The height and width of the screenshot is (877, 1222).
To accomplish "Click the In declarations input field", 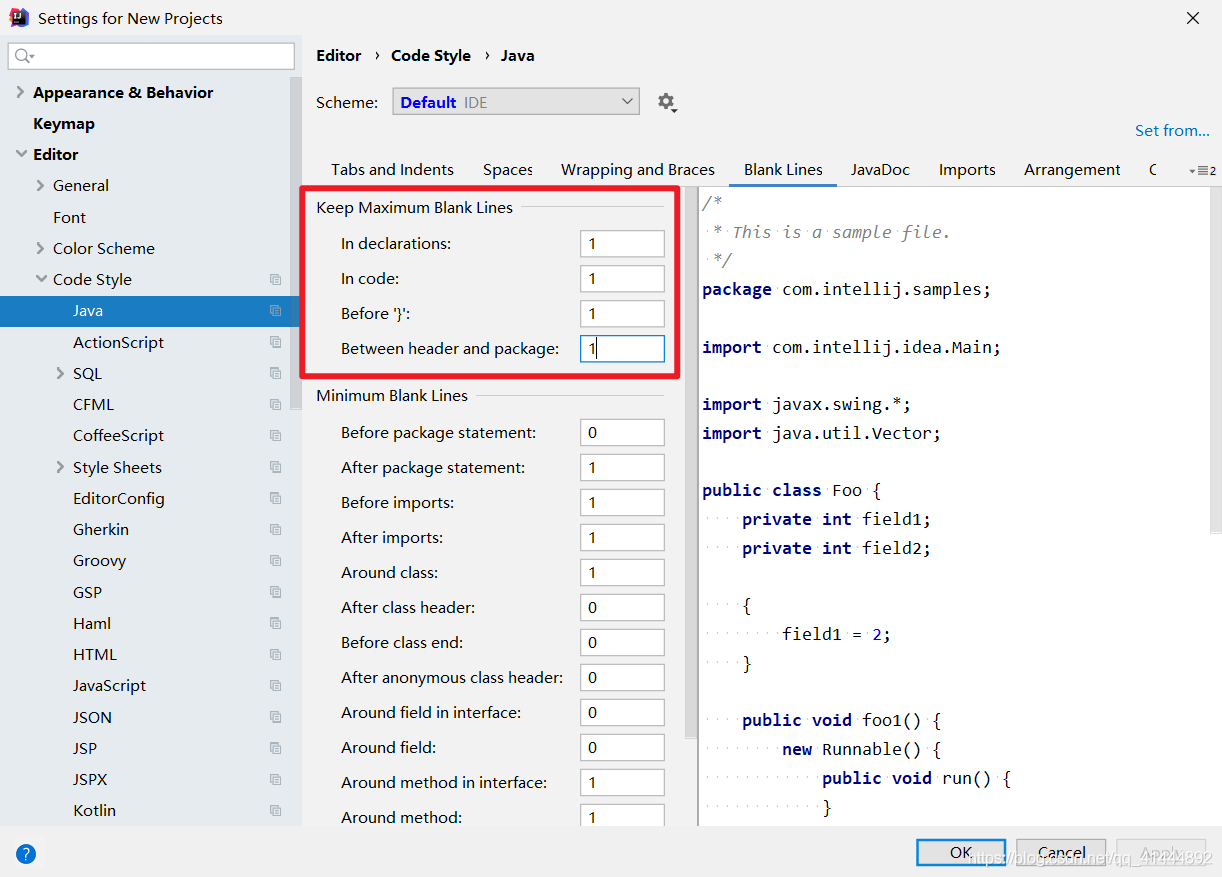I will coord(622,244).
